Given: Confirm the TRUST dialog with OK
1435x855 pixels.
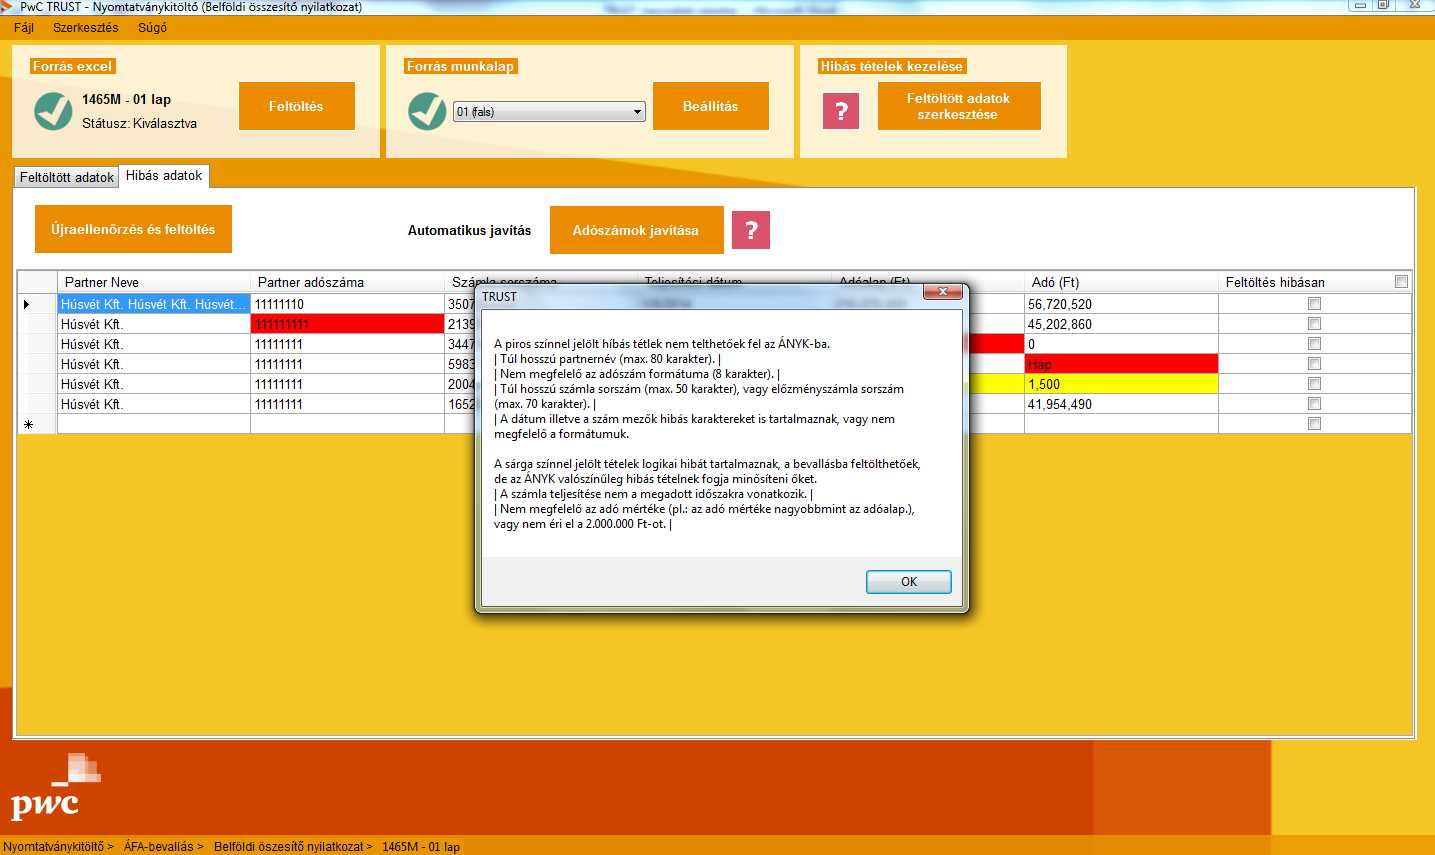Looking at the screenshot, I should point(908,582).
